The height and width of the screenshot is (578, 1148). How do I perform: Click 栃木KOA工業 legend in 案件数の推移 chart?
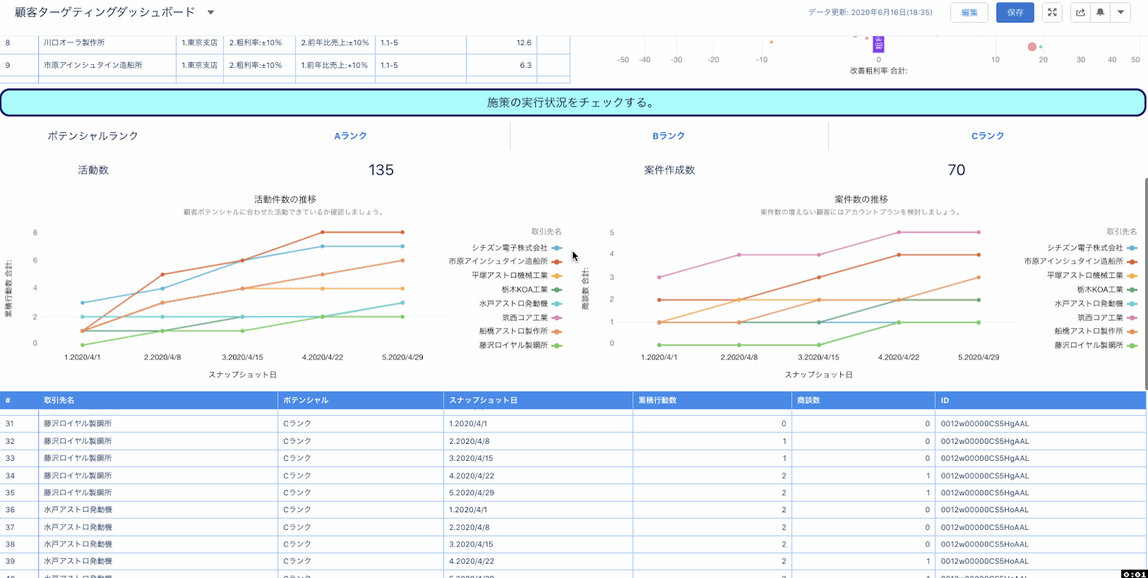click(x=1107, y=289)
